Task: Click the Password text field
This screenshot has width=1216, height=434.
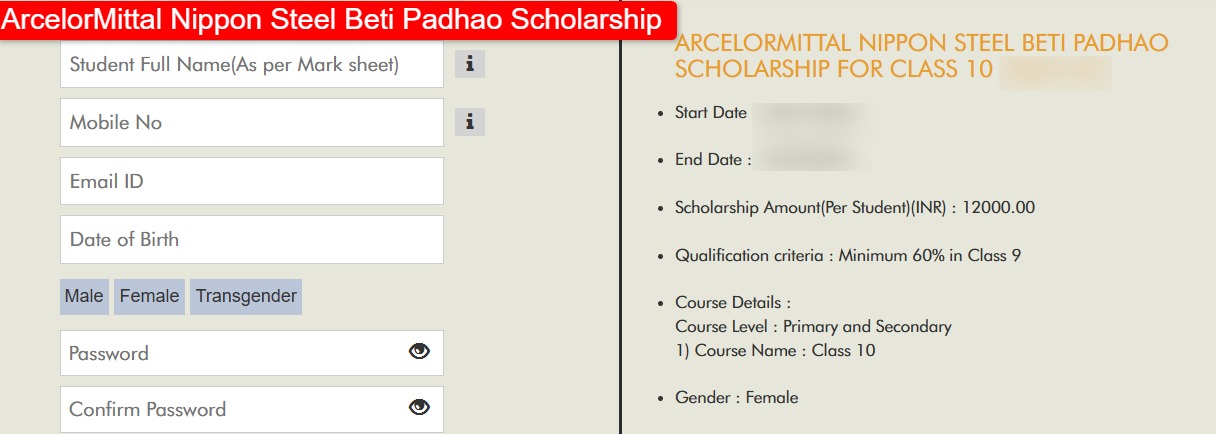Action: pos(230,353)
